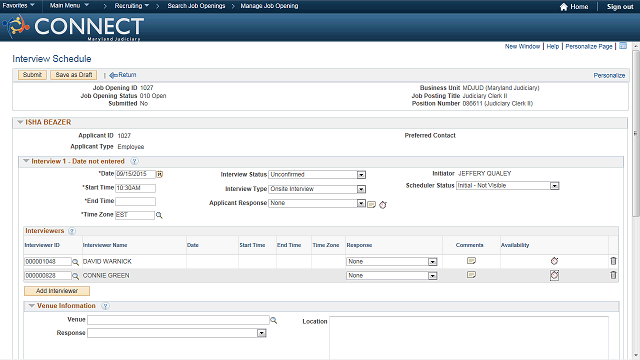Open the Recruiting breadcrumb menu
The height and width of the screenshot is (360, 640).
[x=131, y=6]
